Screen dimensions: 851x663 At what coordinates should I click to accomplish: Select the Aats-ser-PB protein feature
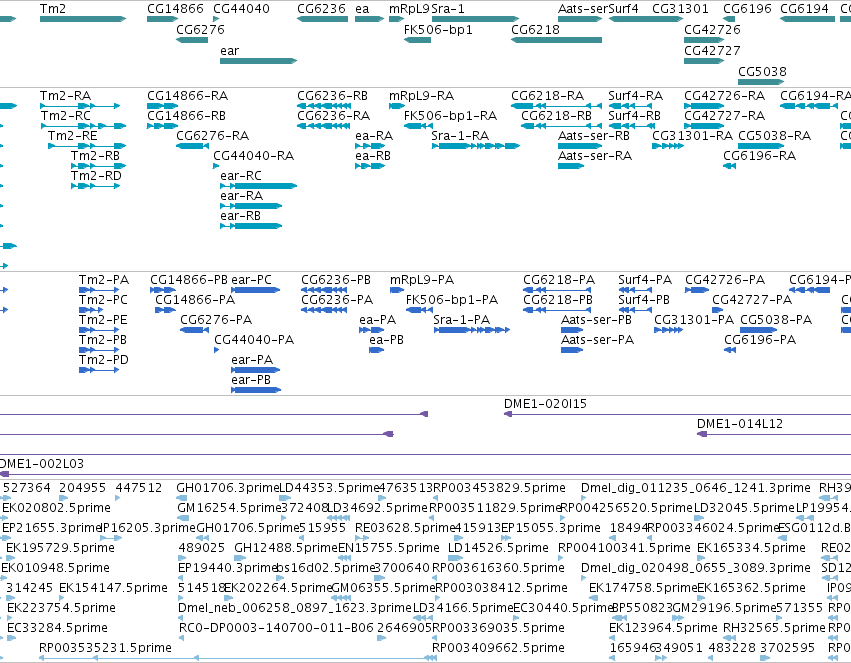click(572, 330)
